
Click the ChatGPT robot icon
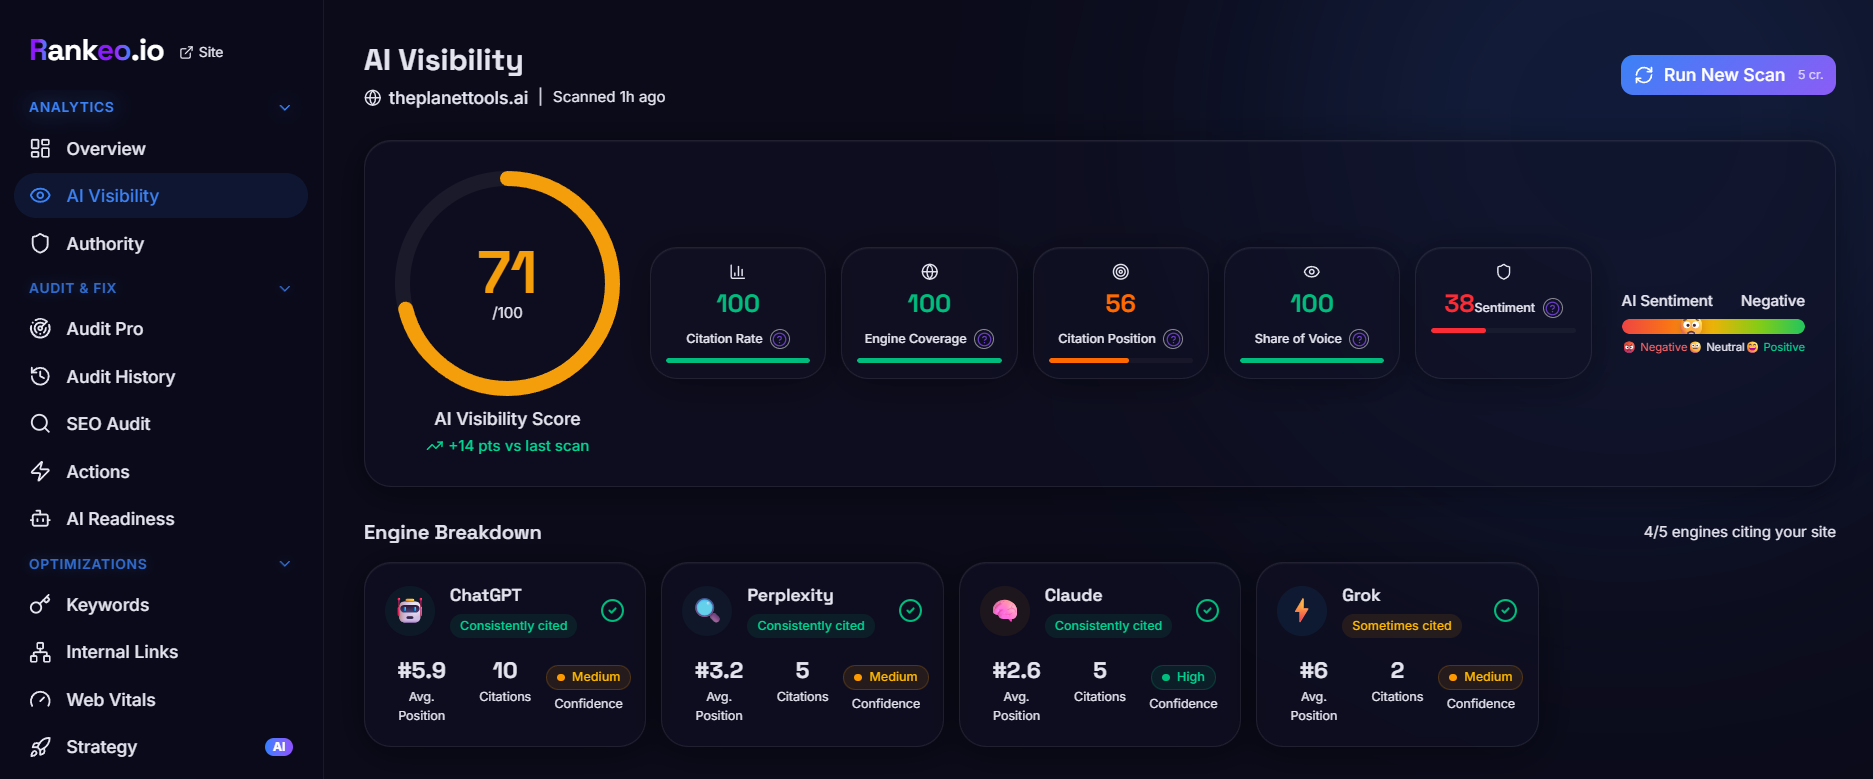tap(410, 611)
